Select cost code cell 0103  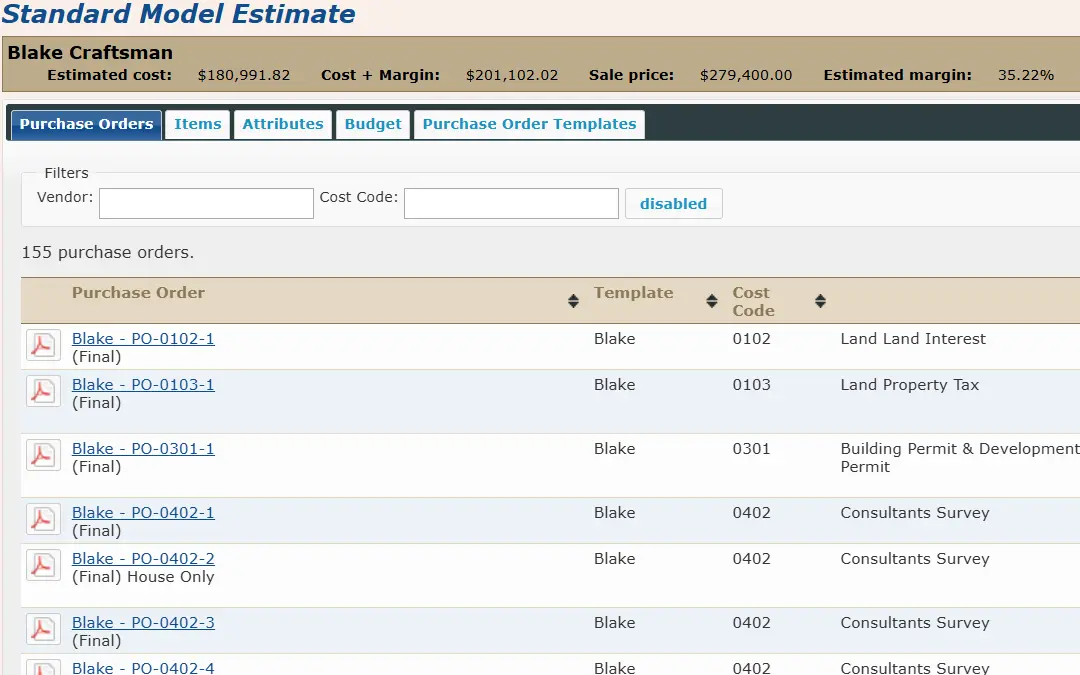[751, 385]
